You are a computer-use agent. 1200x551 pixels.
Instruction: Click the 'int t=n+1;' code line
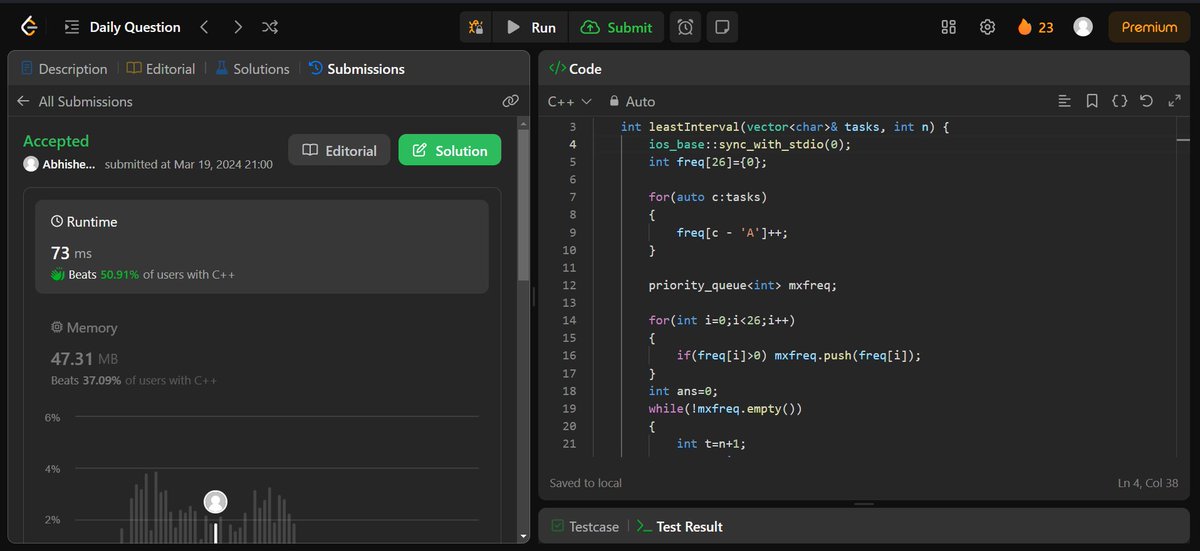(x=711, y=444)
